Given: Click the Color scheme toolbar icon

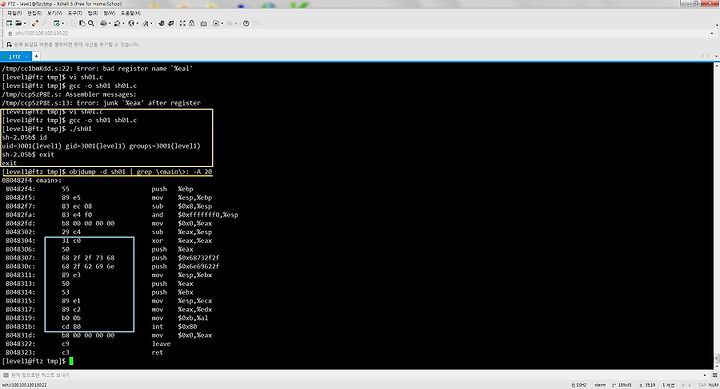Looking at the screenshot, I should 117,23.
